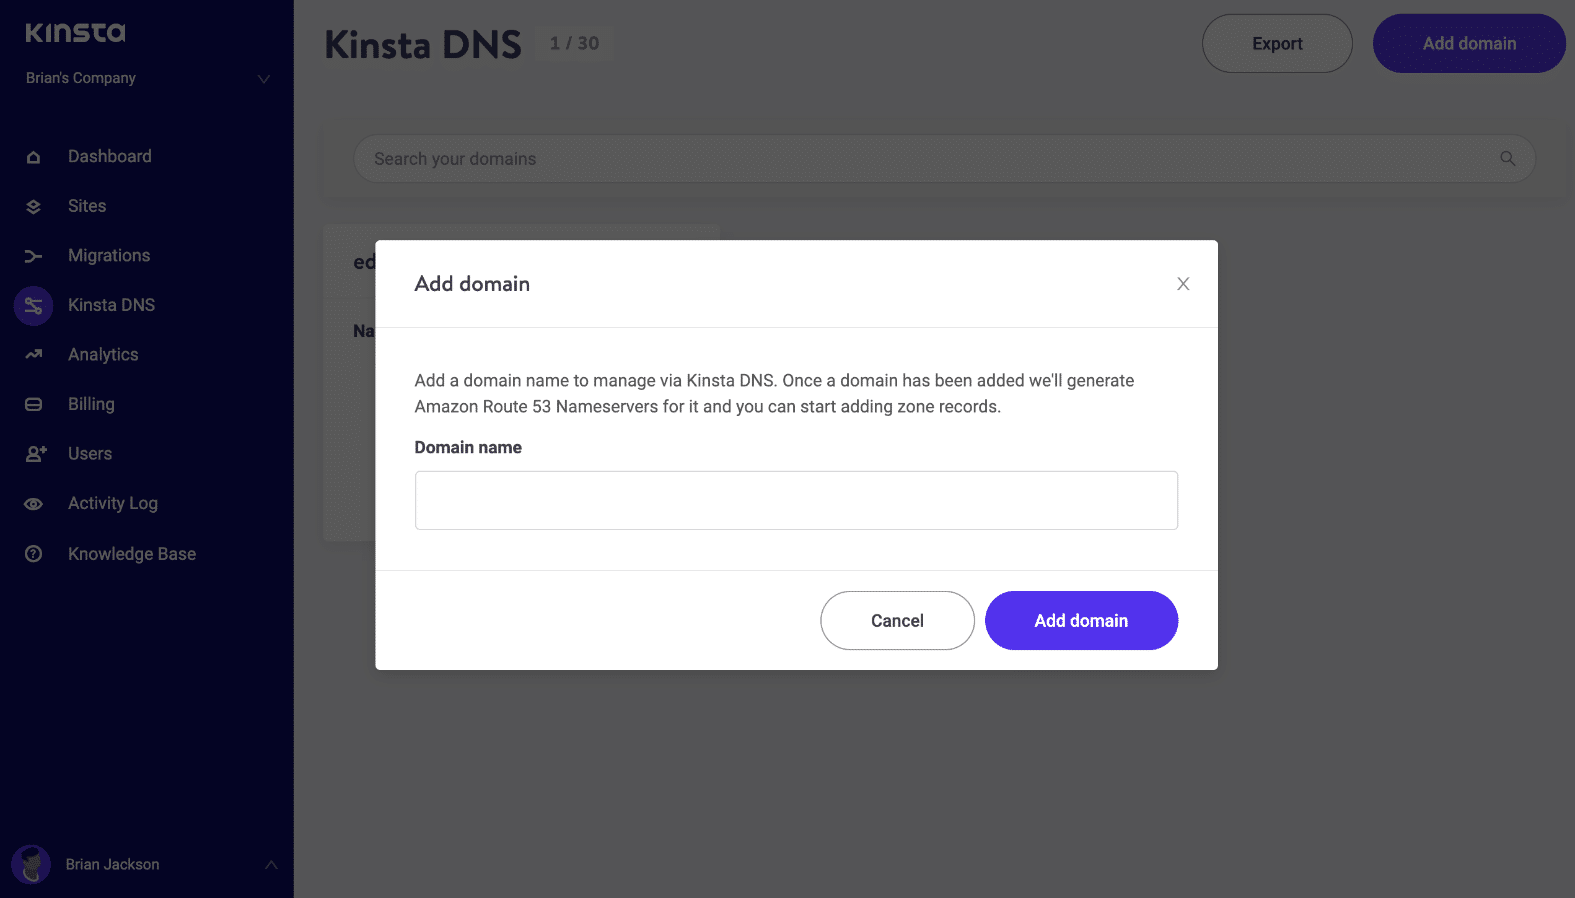Viewport: 1575px width, 898px height.
Task: Collapse the Brian Jackson account menu
Action: (271, 864)
